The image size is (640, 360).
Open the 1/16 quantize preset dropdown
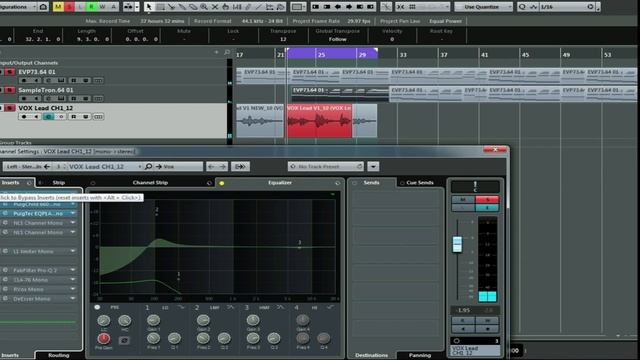[x=568, y=7]
